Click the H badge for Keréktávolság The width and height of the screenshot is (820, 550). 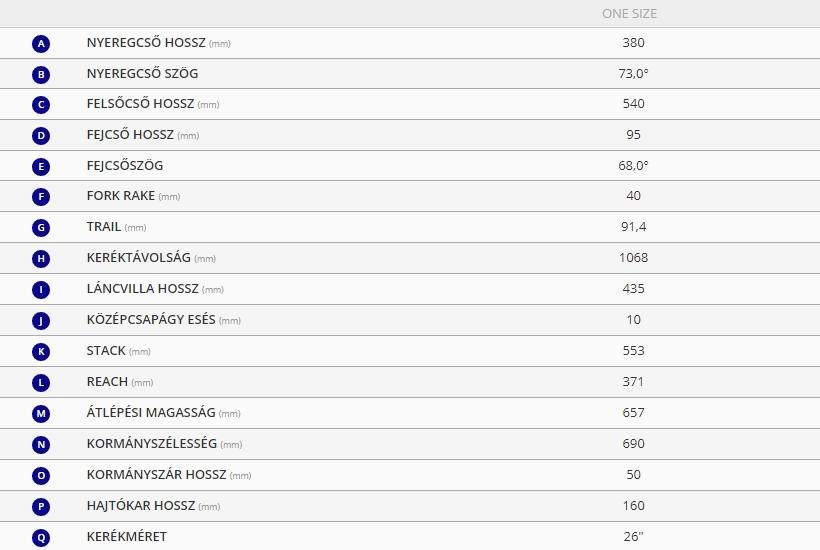(41, 258)
